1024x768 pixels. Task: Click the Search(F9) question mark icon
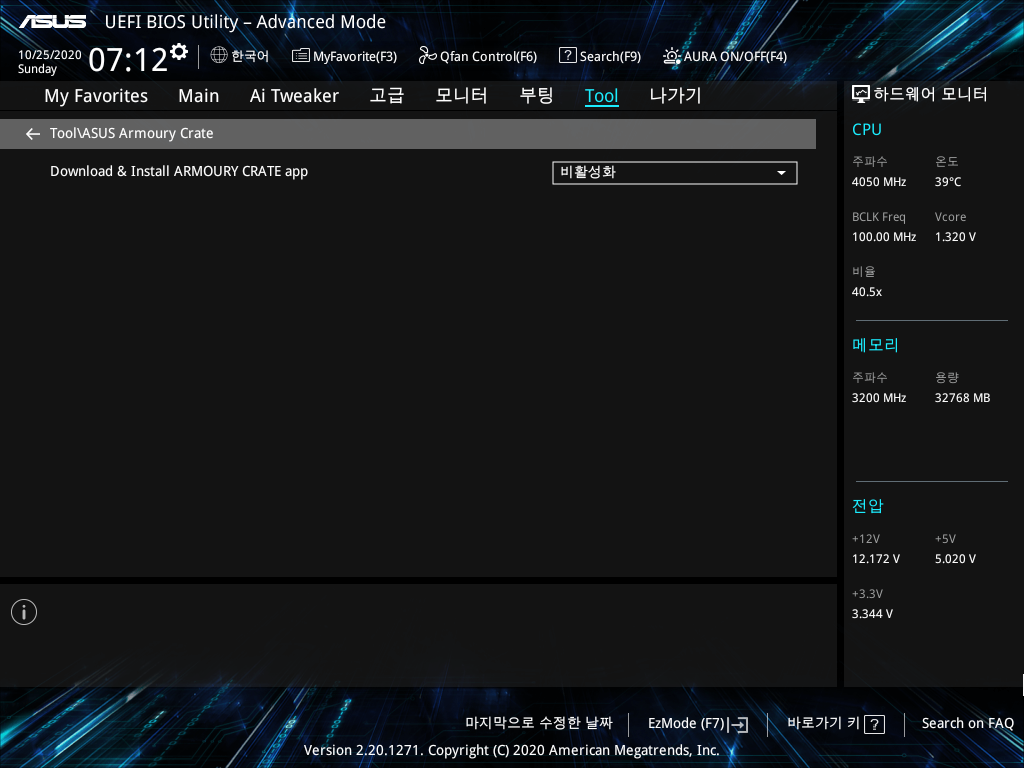tap(568, 56)
